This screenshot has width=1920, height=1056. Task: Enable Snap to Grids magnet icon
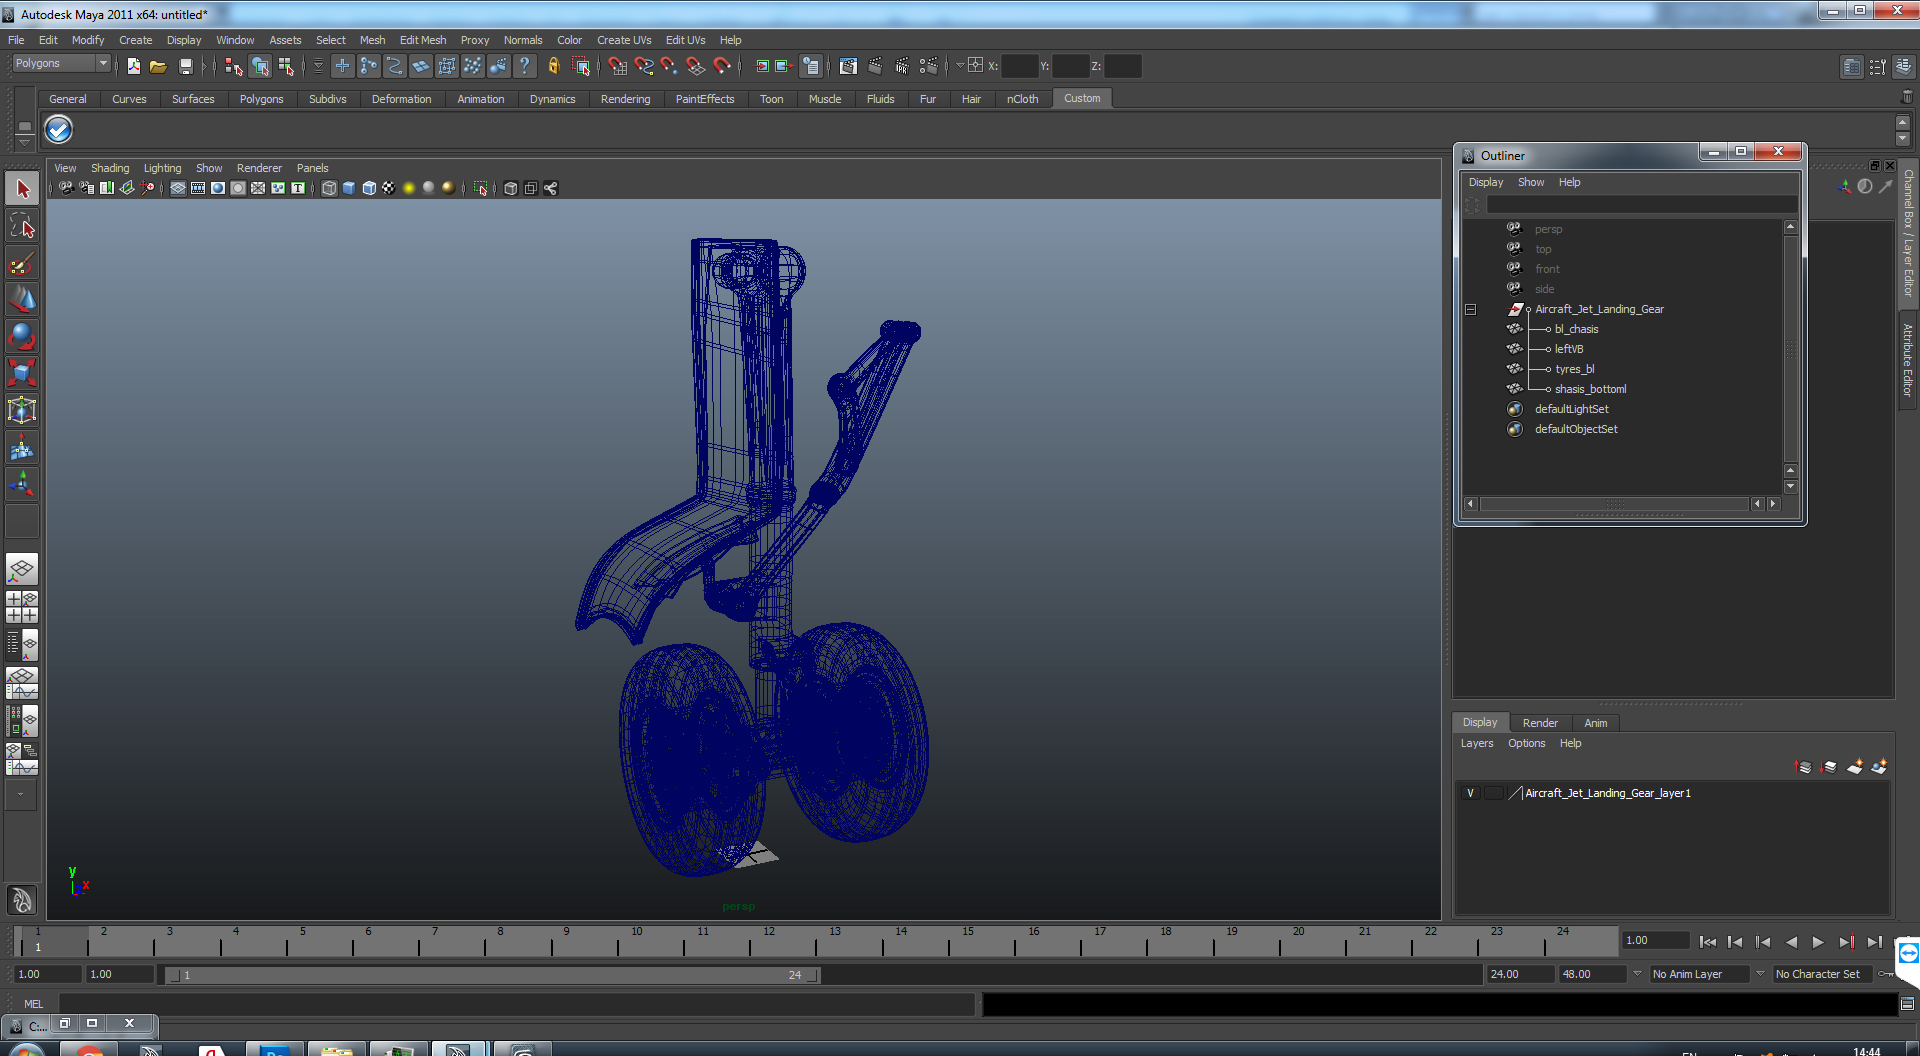pos(618,66)
